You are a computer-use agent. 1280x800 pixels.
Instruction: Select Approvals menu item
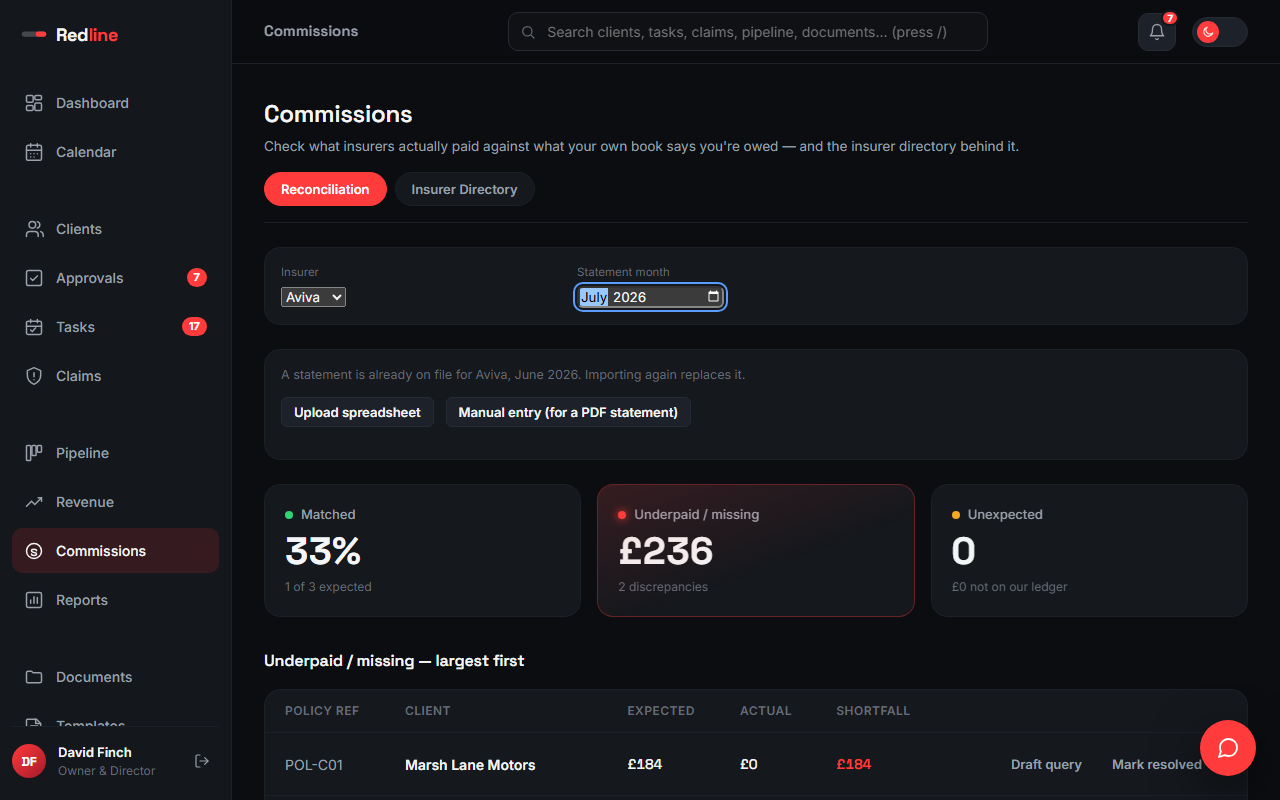point(115,278)
